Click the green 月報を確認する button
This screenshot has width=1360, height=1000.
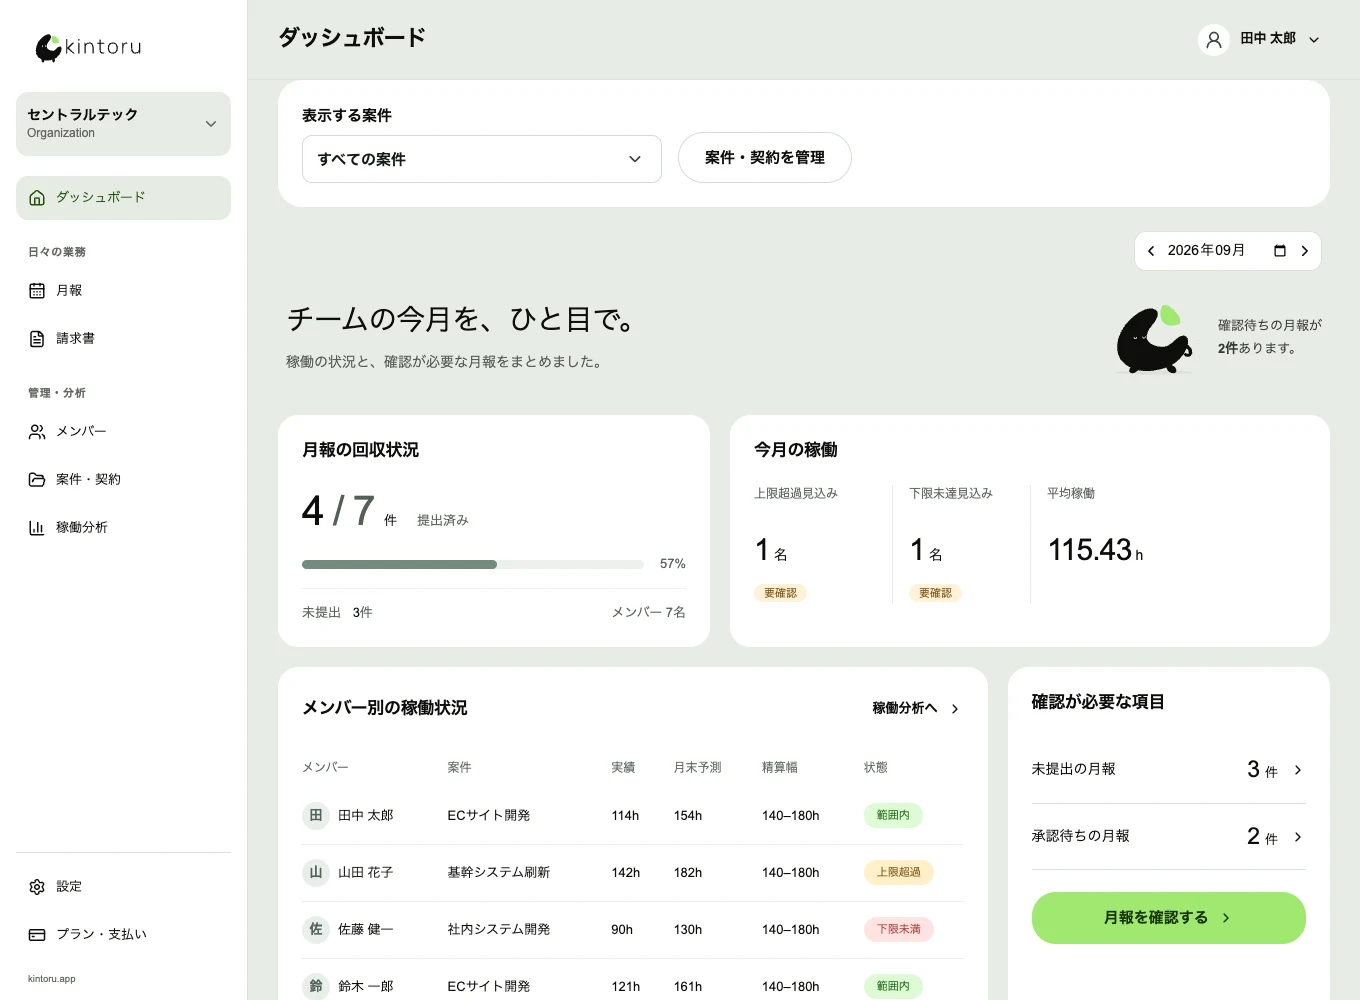click(1169, 918)
